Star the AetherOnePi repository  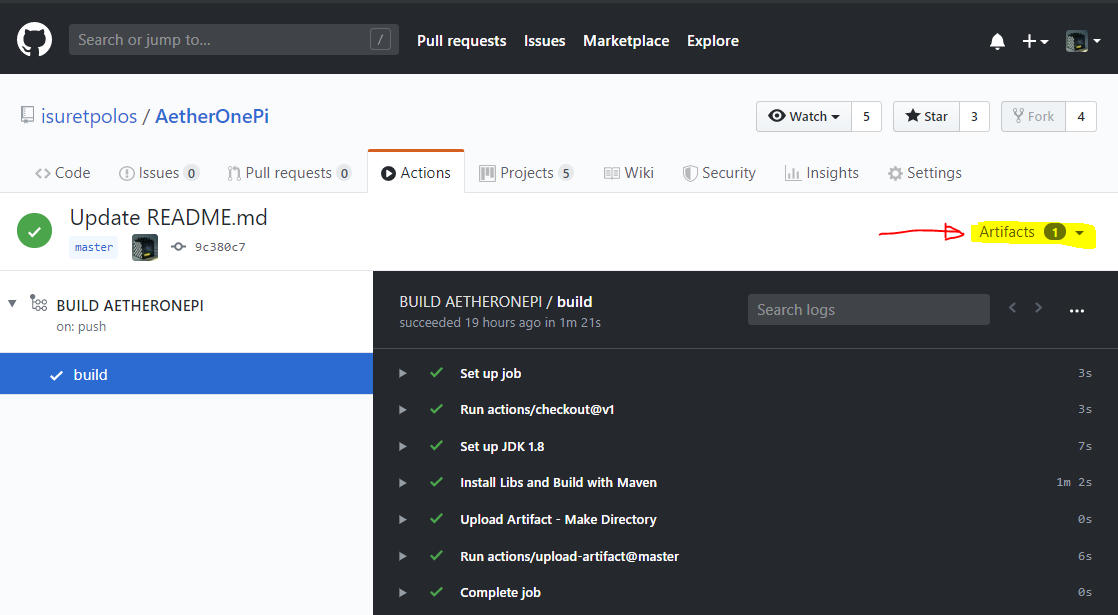point(926,116)
